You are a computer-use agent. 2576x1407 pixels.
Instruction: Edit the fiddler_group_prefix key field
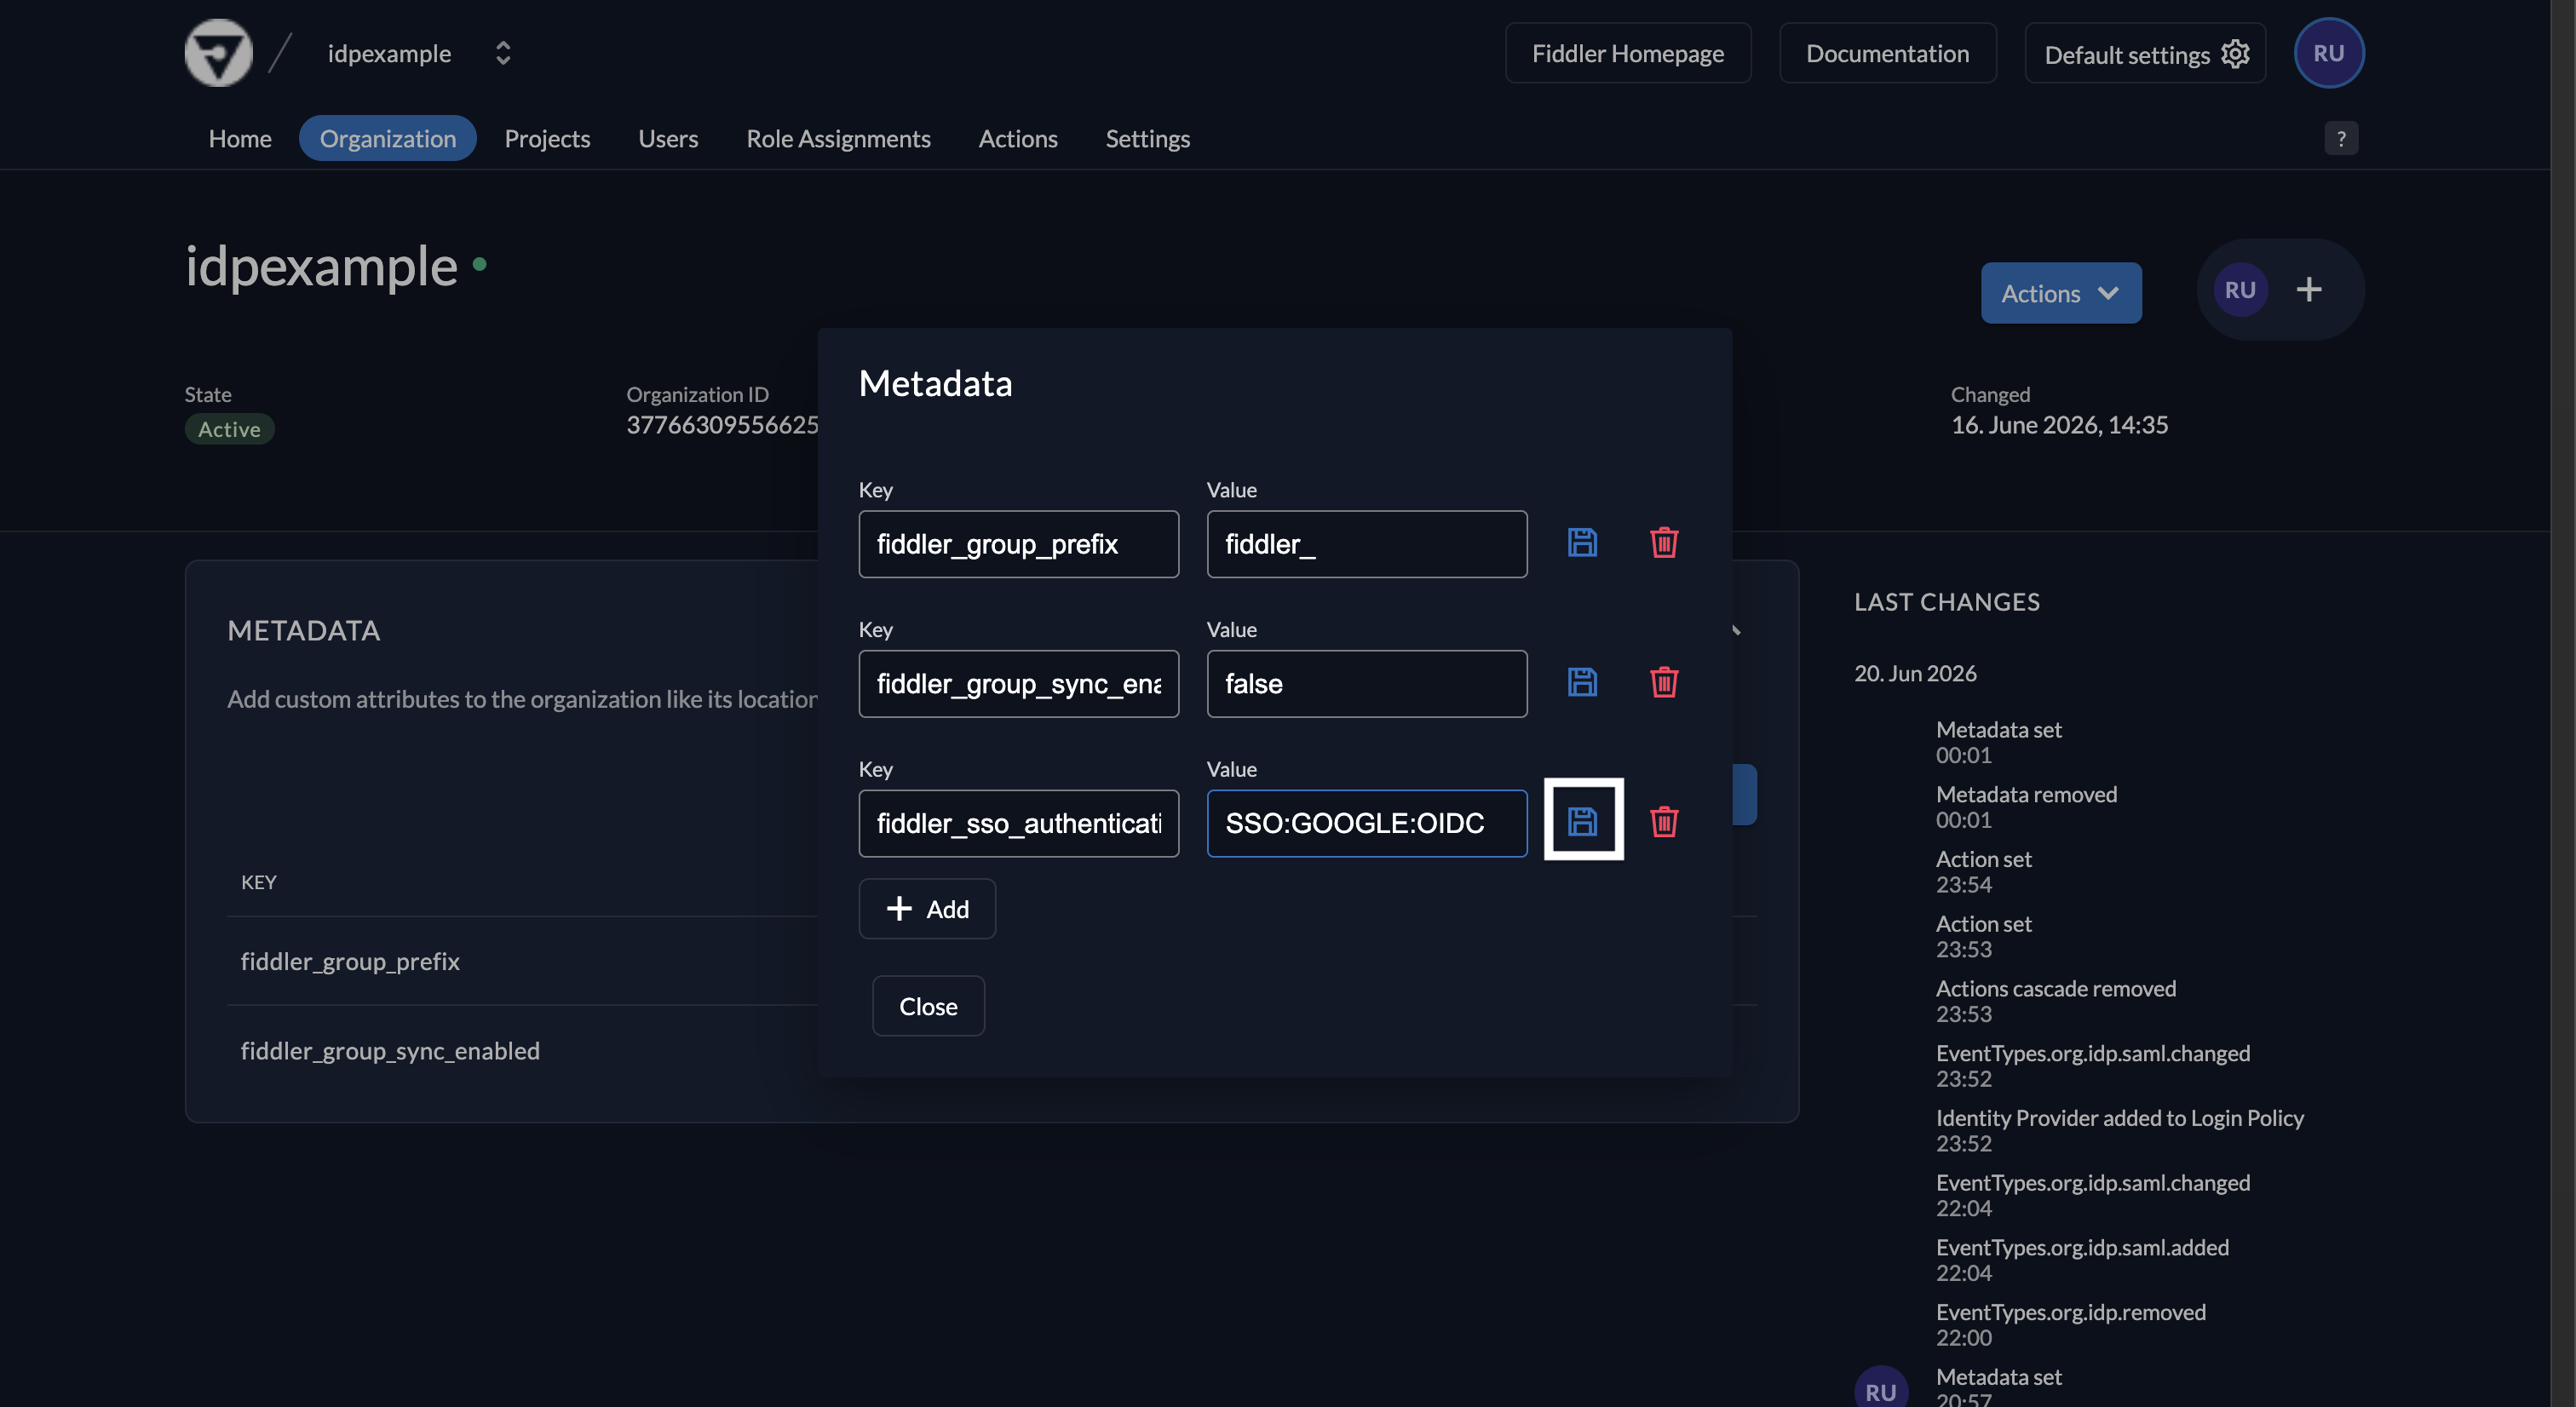(1018, 544)
